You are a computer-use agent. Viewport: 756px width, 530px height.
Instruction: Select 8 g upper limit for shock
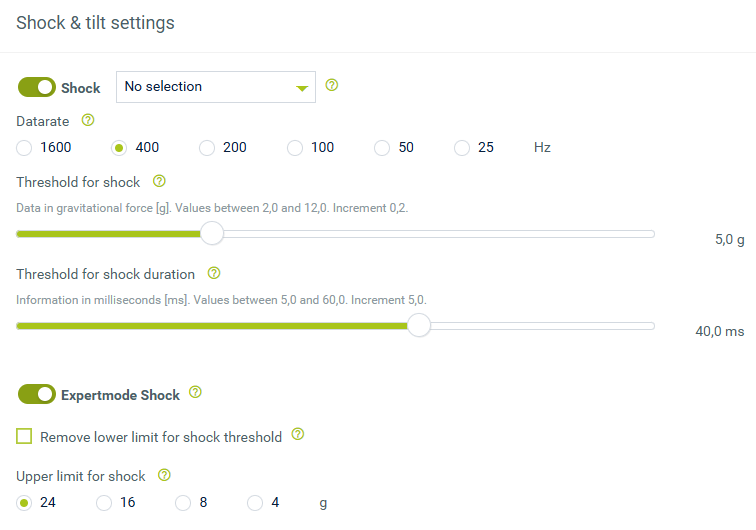coord(183,503)
